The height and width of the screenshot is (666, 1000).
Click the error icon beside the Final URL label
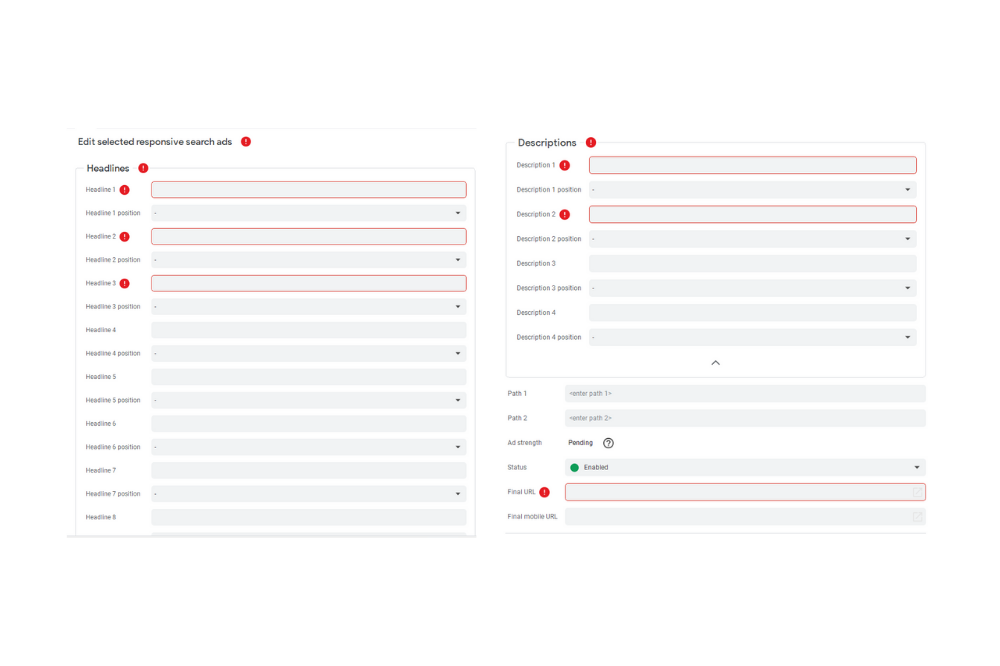(x=545, y=492)
